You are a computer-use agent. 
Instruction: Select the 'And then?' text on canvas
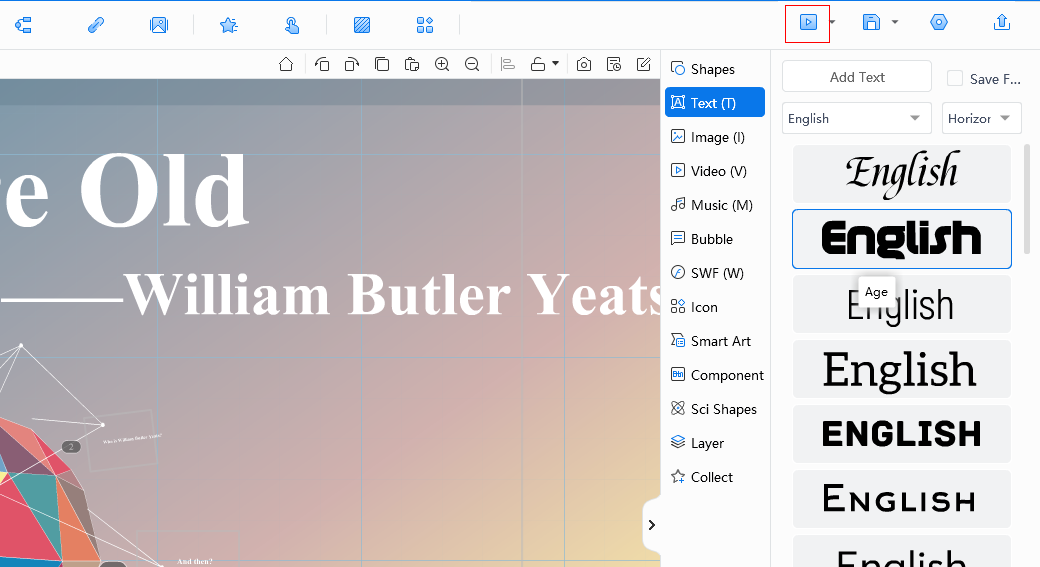194,561
